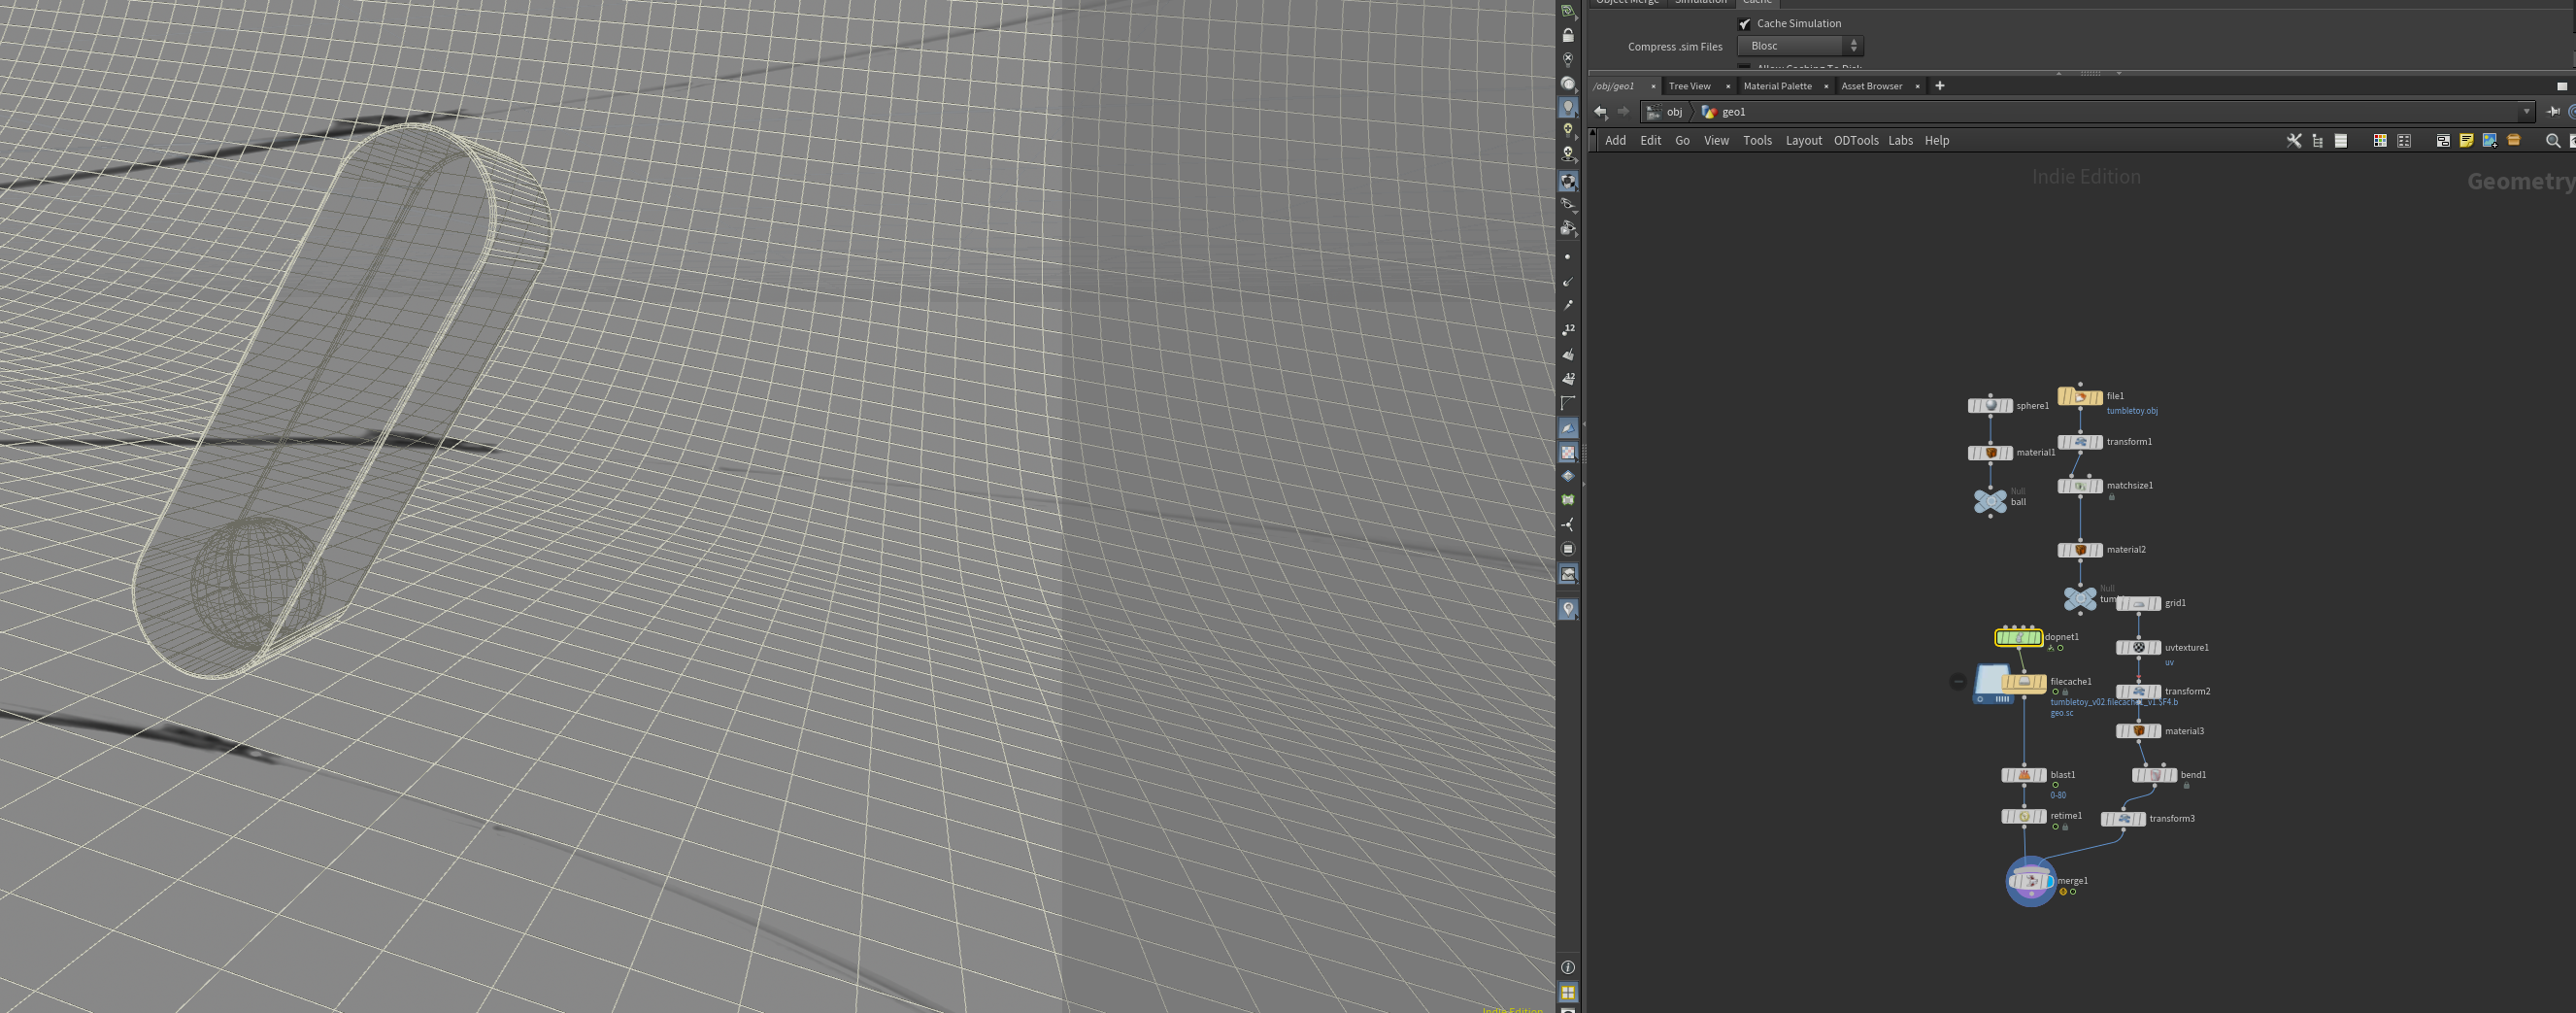Viewport: 2576px width, 1013px height.
Task: Select the transform3 node
Action: click(2124, 819)
